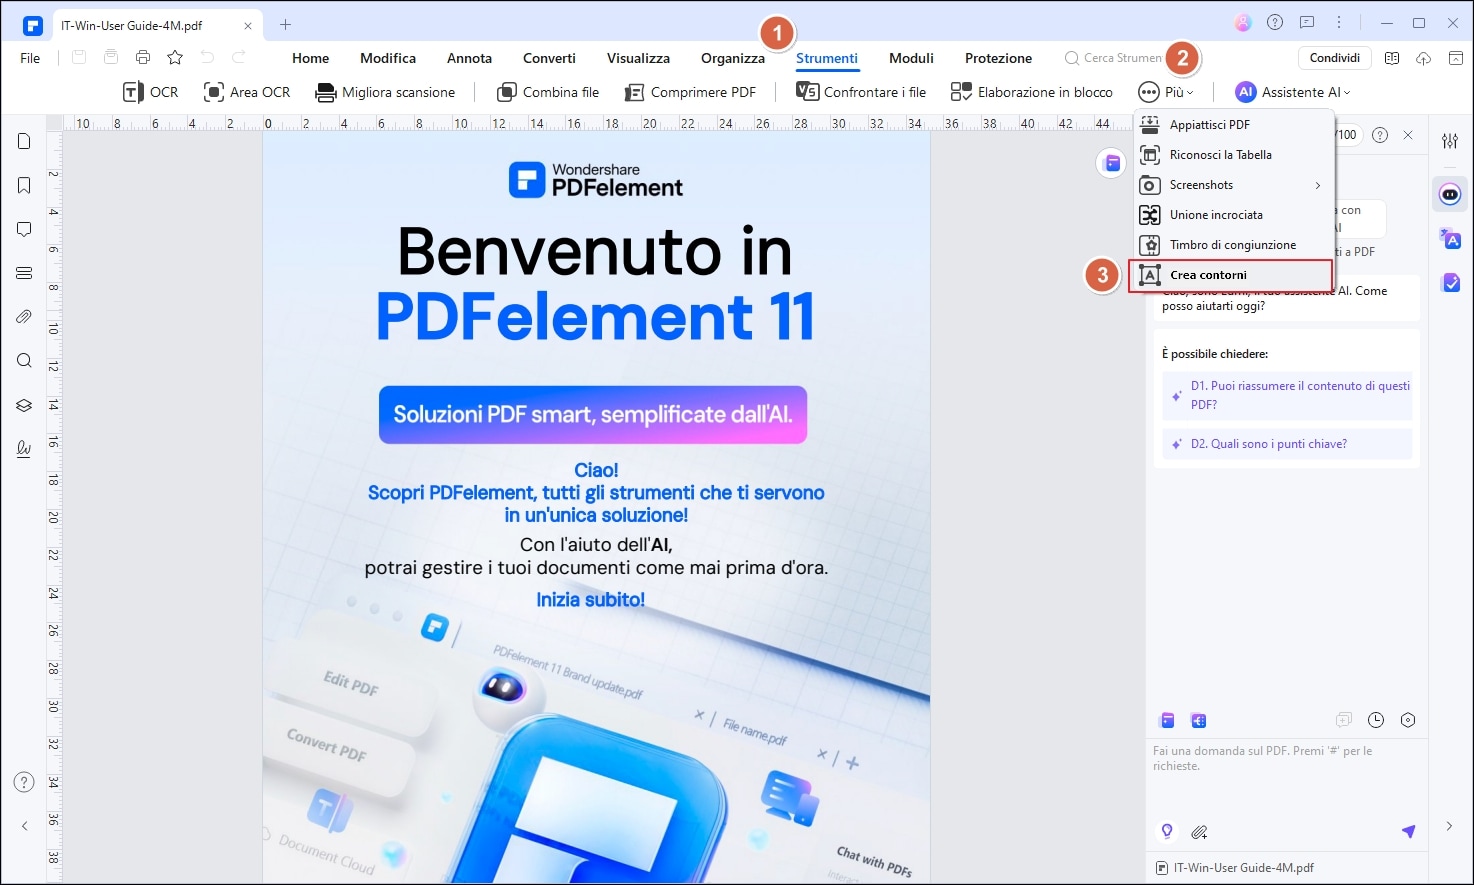Image resolution: width=1474 pixels, height=885 pixels.
Task: Open the save icon in quick toolbar
Action: click(x=79, y=58)
